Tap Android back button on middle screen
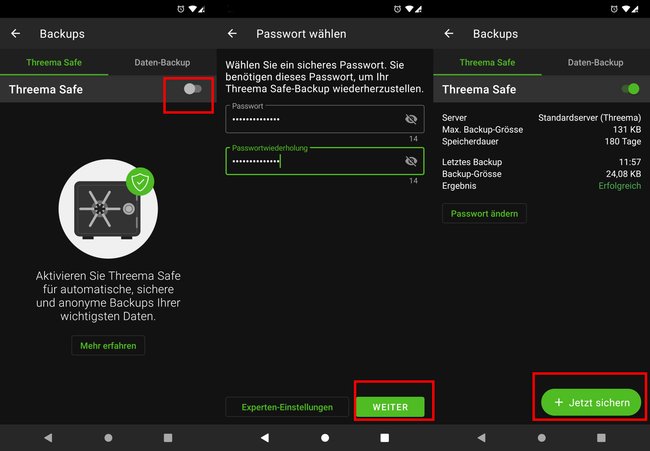Image resolution: width=650 pixels, height=451 pixels. (265, 437)
